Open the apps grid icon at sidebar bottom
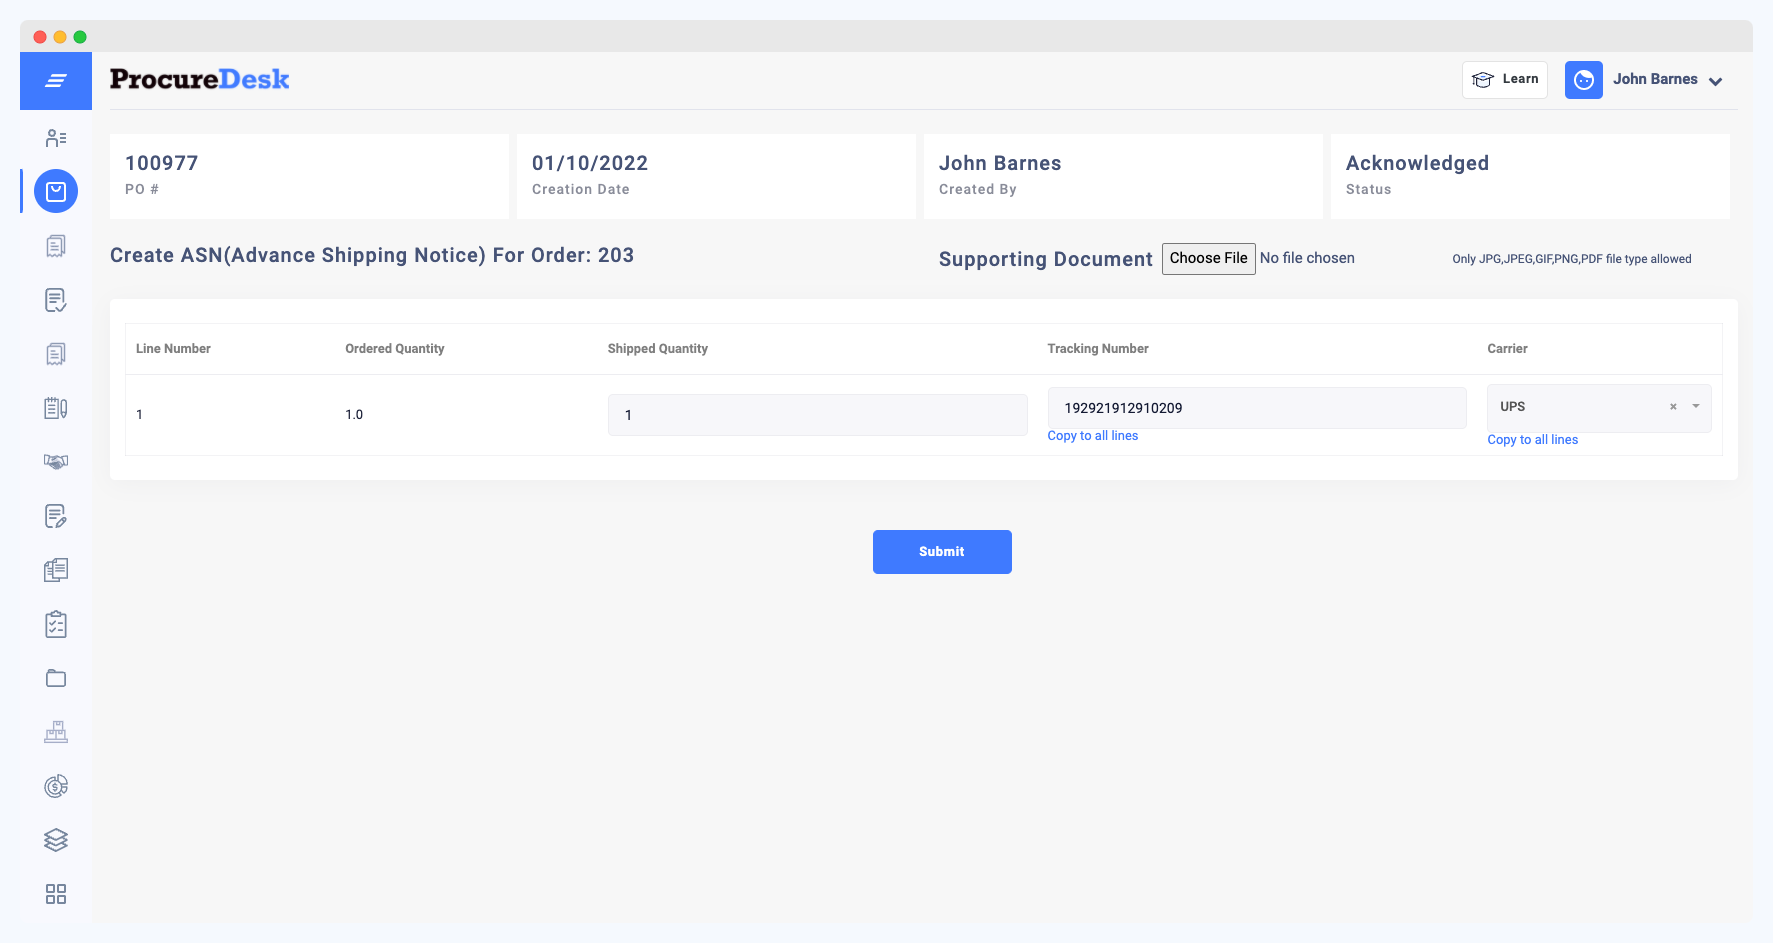 click(55, 893)
